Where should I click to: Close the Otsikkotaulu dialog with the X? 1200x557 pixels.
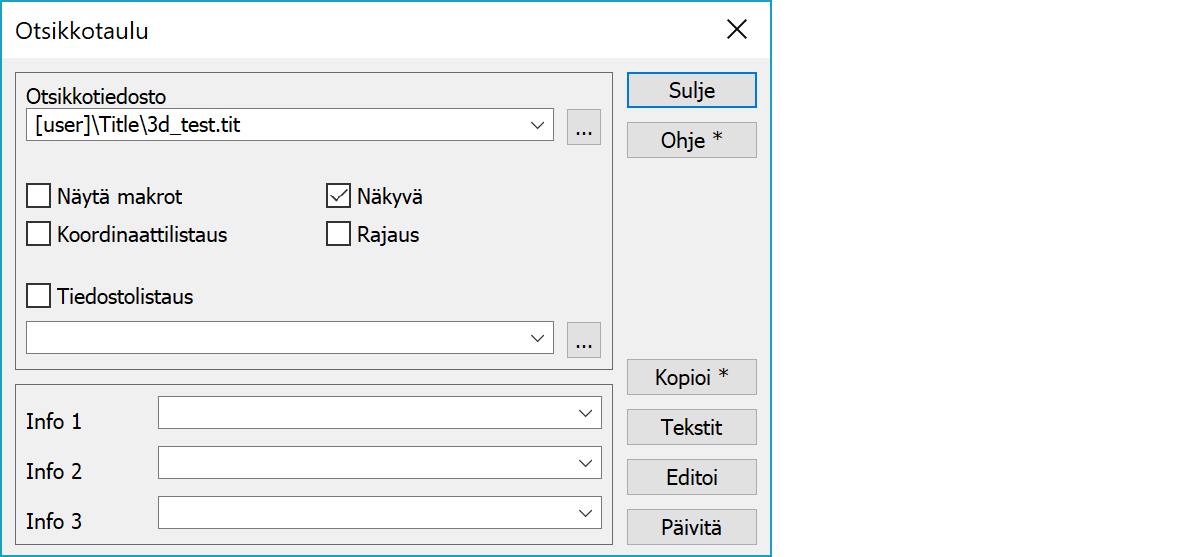(736, 30)
